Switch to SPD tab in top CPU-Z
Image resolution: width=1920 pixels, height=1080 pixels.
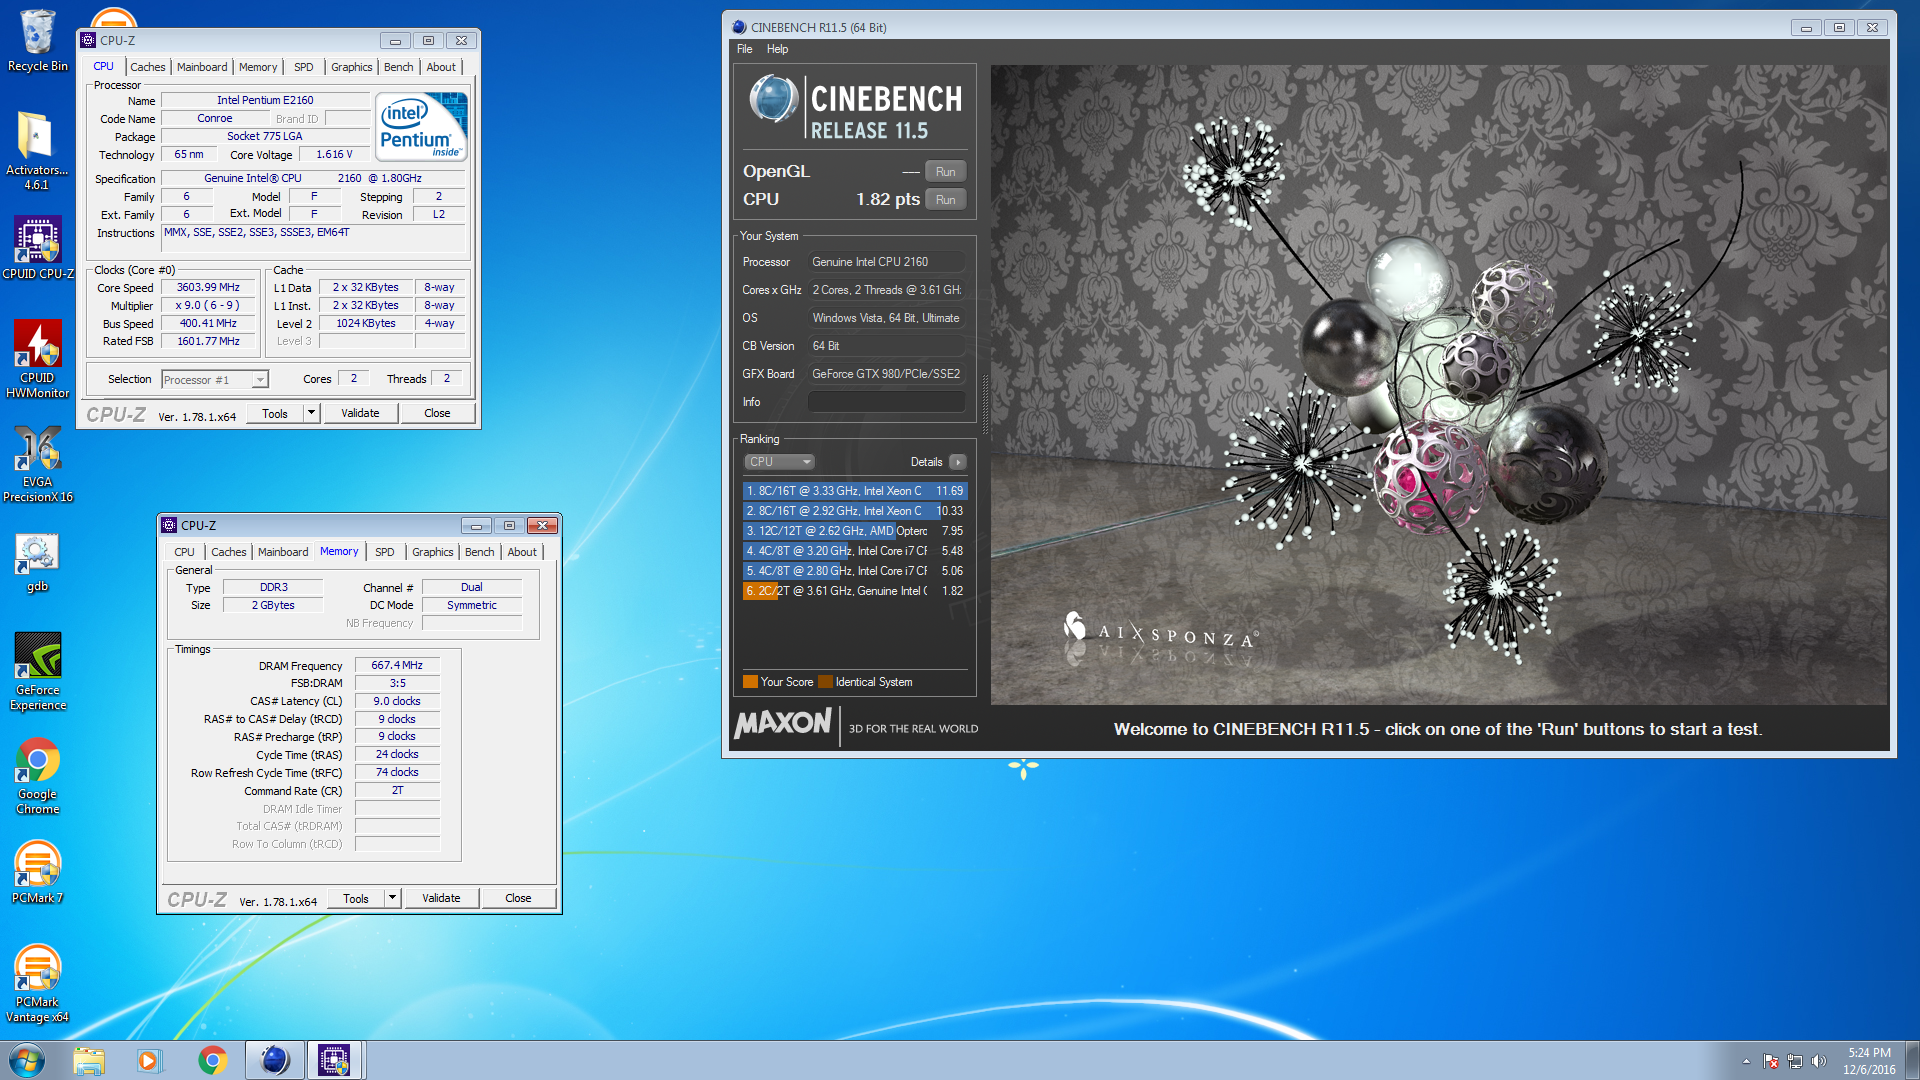coord(303,67)
